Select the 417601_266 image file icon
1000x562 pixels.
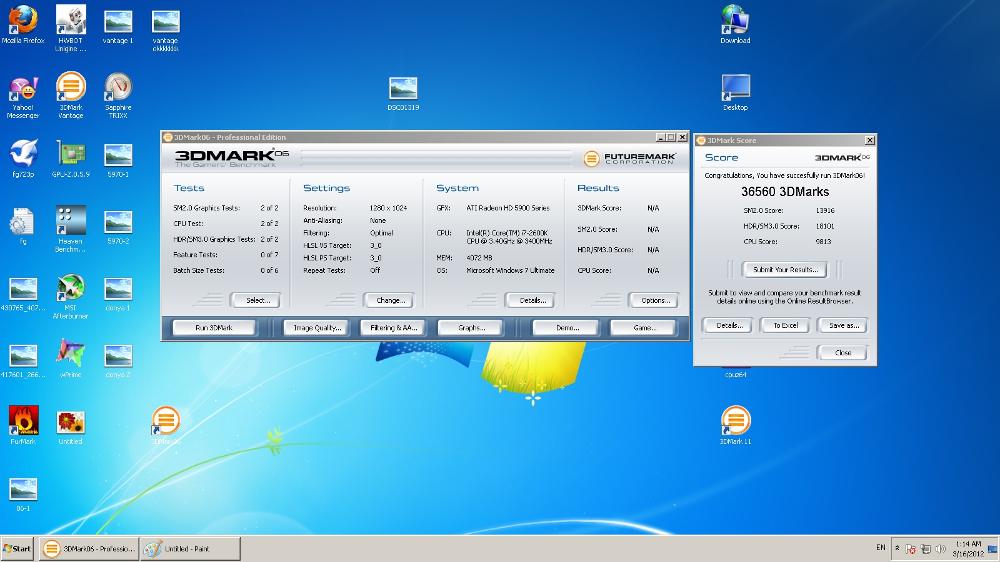23,361
